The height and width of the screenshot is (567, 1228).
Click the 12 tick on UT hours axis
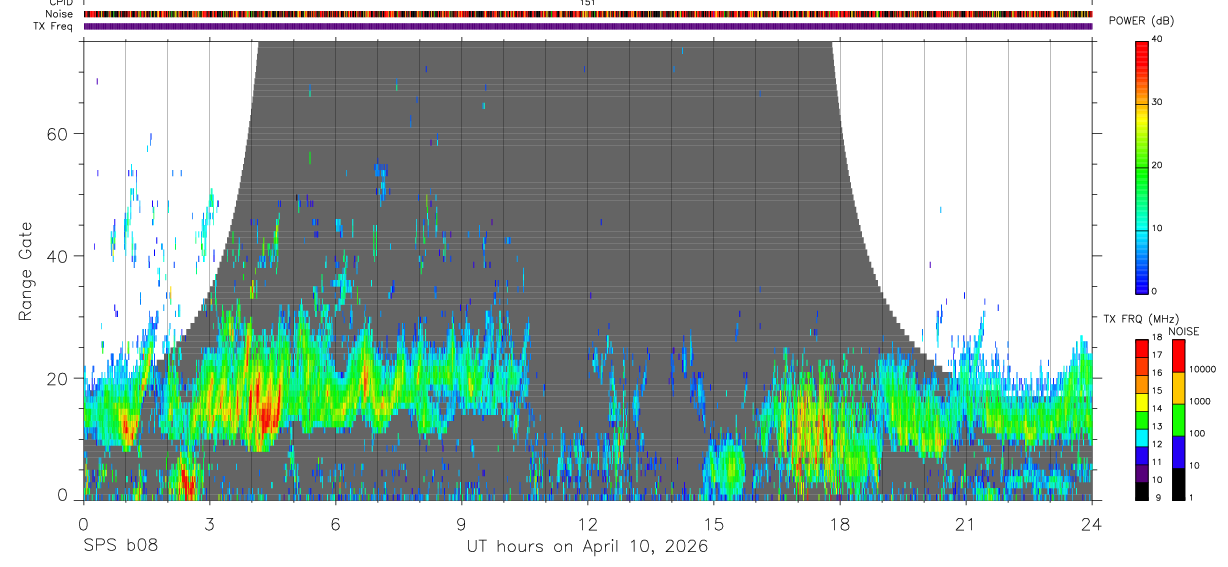click(587, 524)
